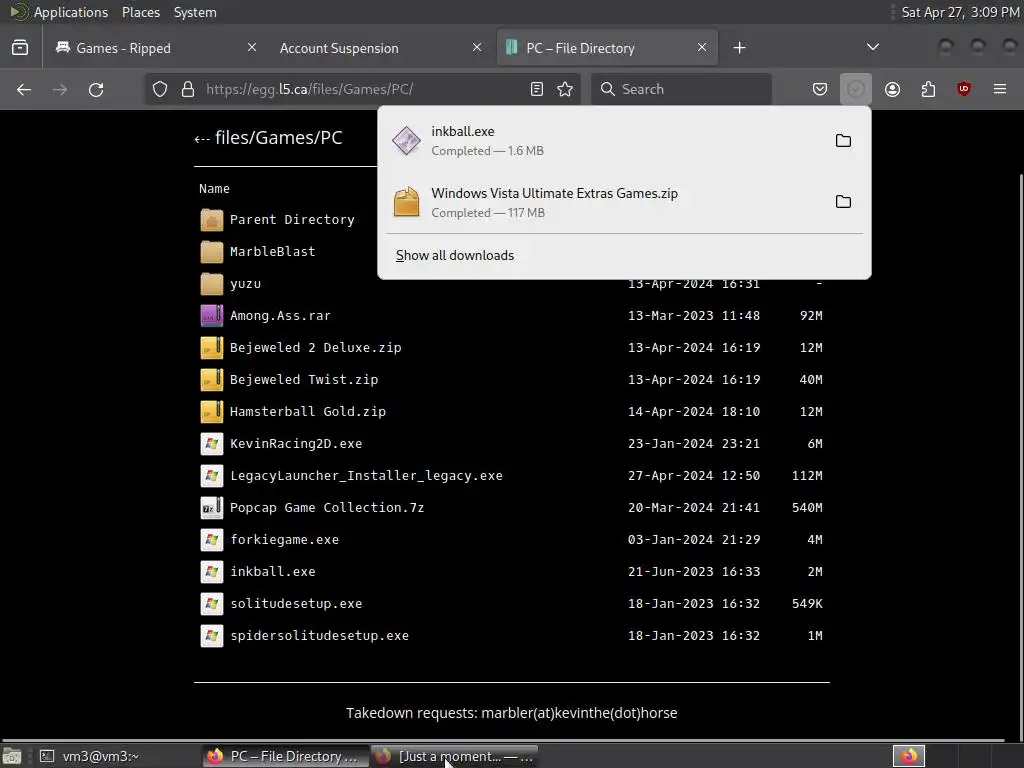Show containing folder for Windows Vista Extras zip

(x=843, y=202)
